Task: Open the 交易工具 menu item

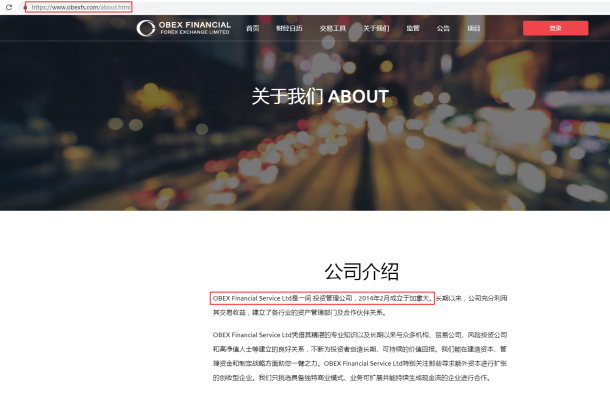Action: pyautogui.click(x=333, y=28)
